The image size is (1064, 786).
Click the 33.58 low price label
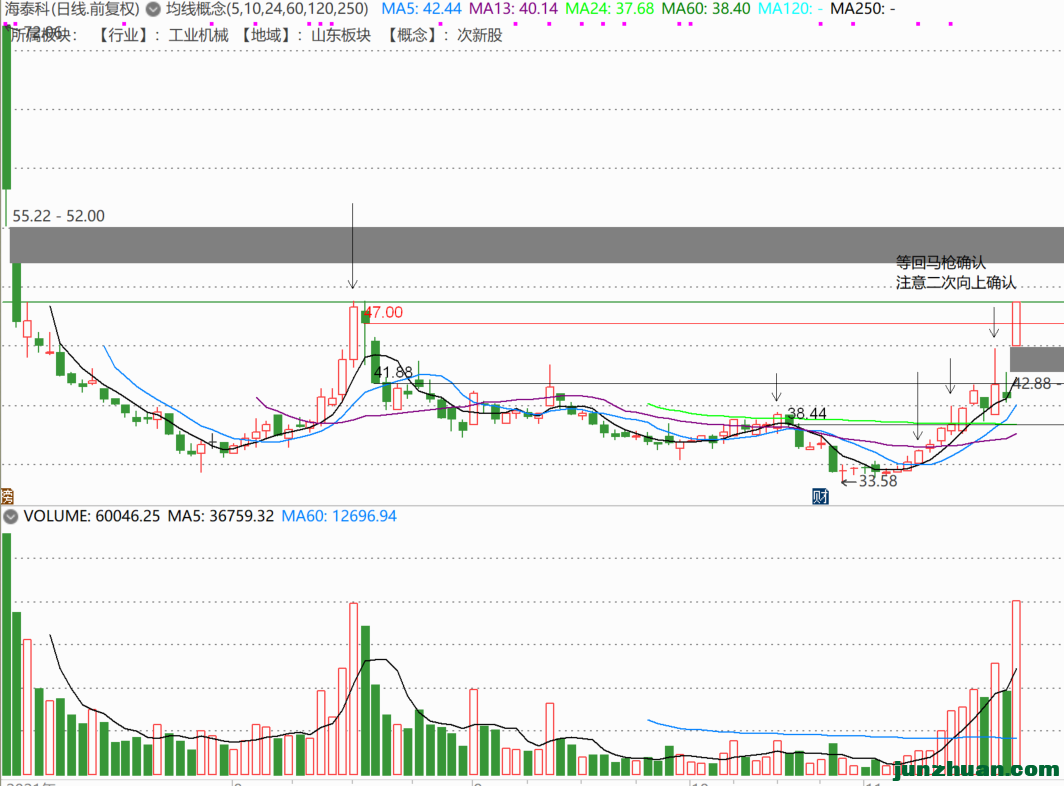click(x=878, y=481)
